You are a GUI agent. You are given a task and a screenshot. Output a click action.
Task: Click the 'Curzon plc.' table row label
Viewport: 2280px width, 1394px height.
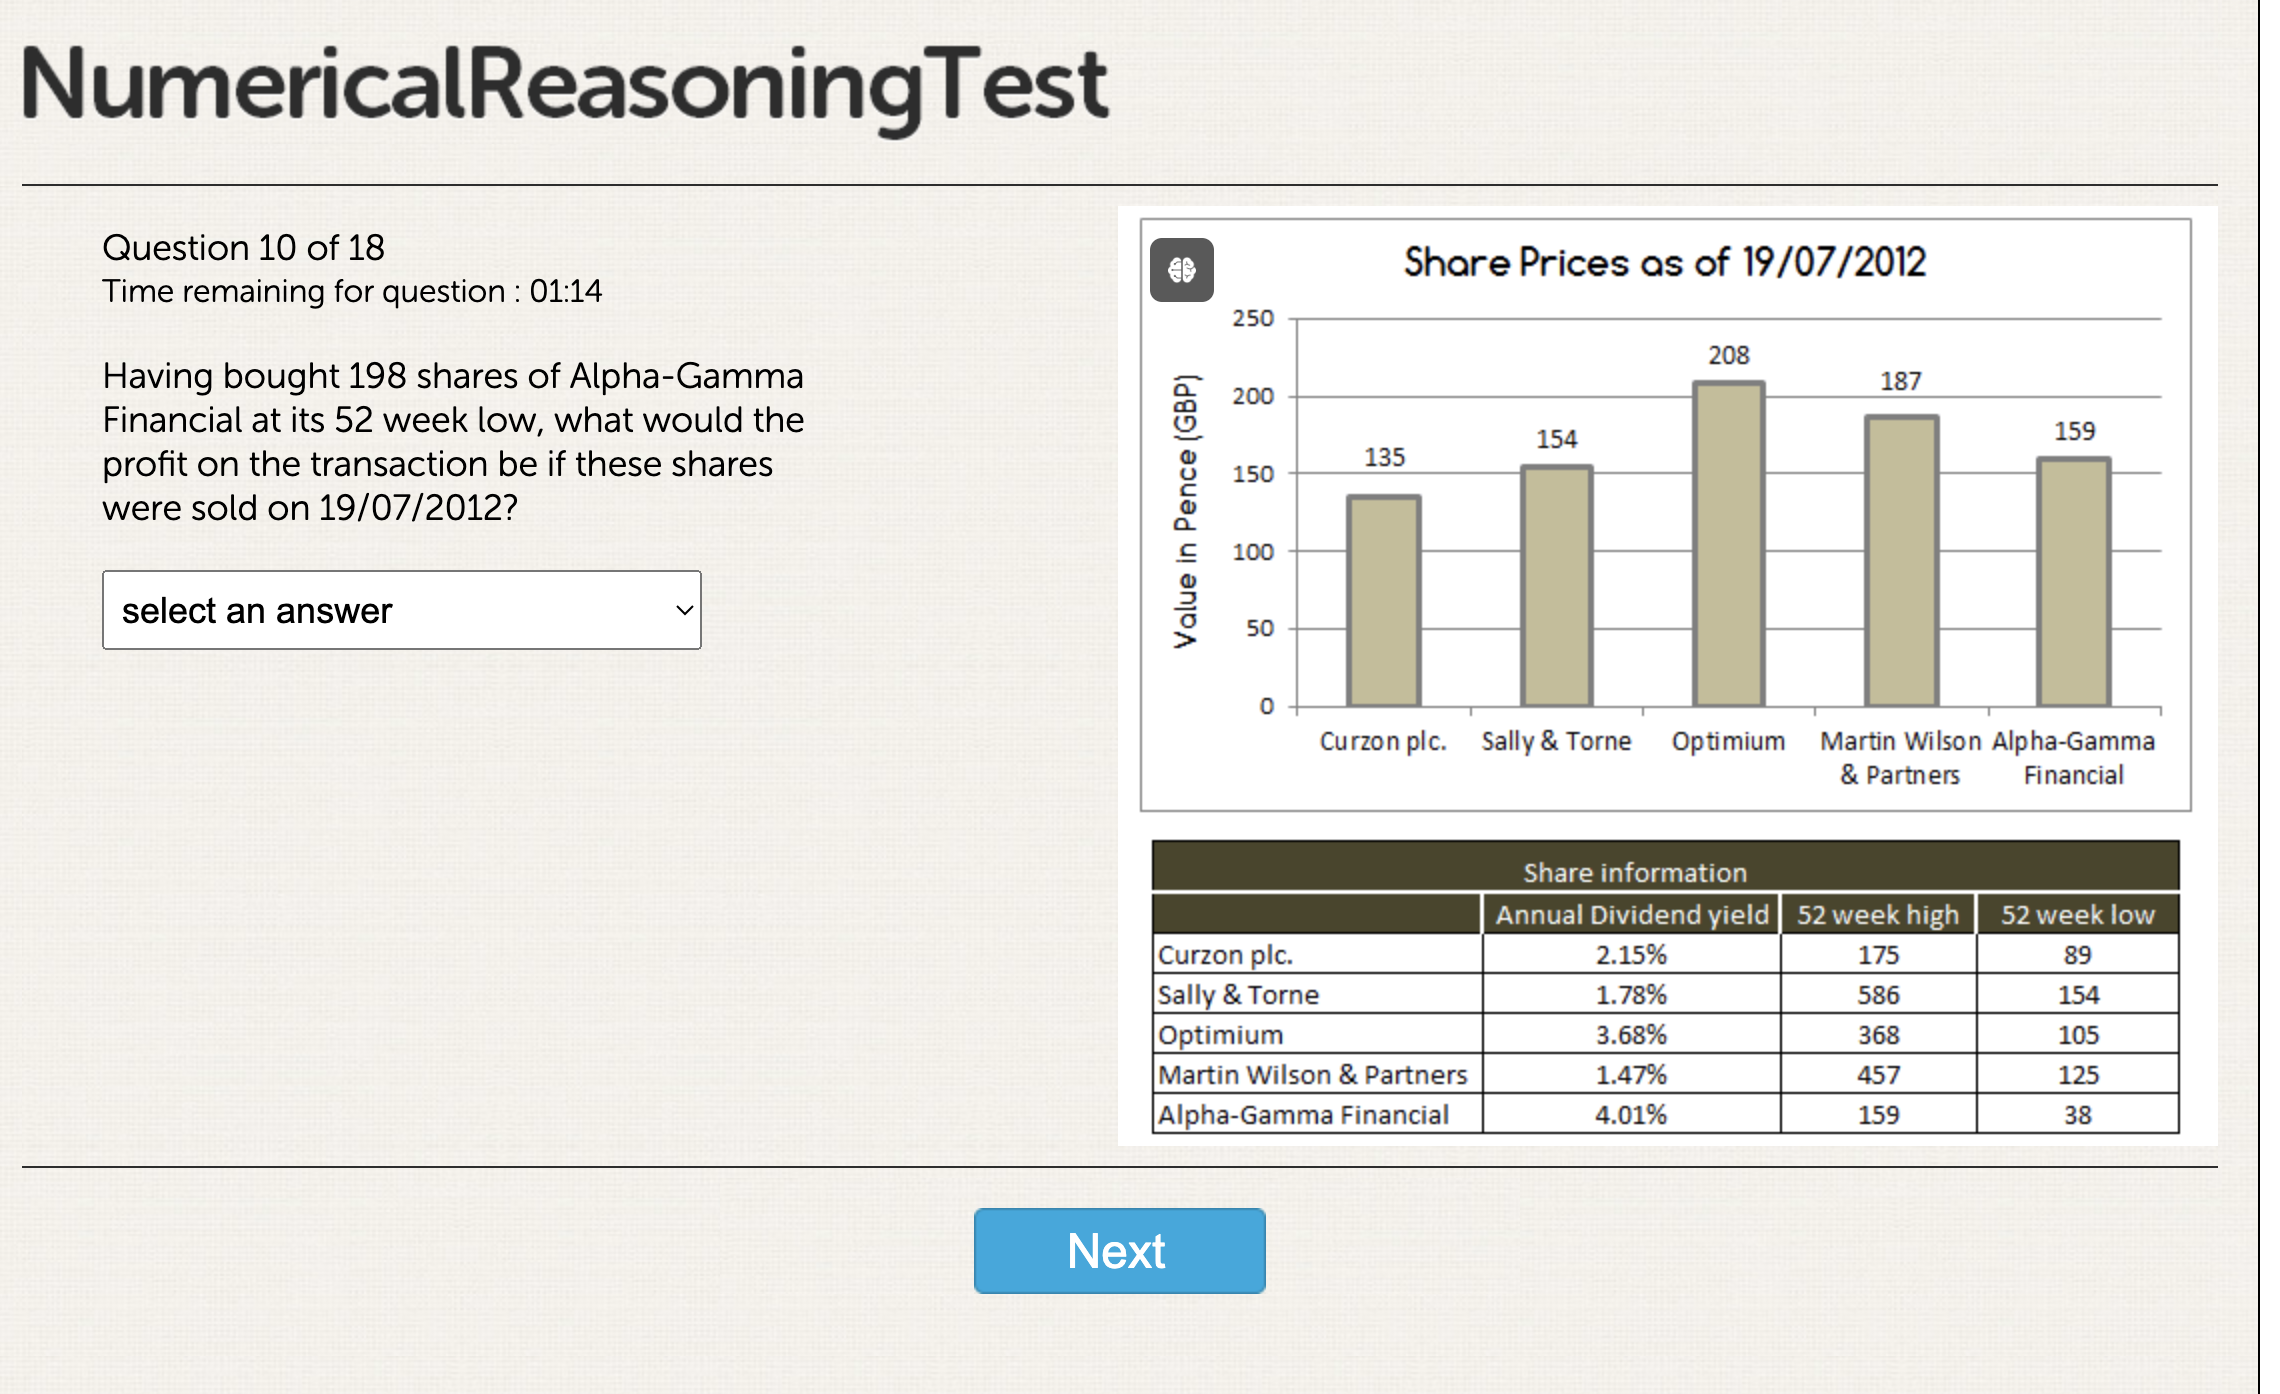(1225, 955)
